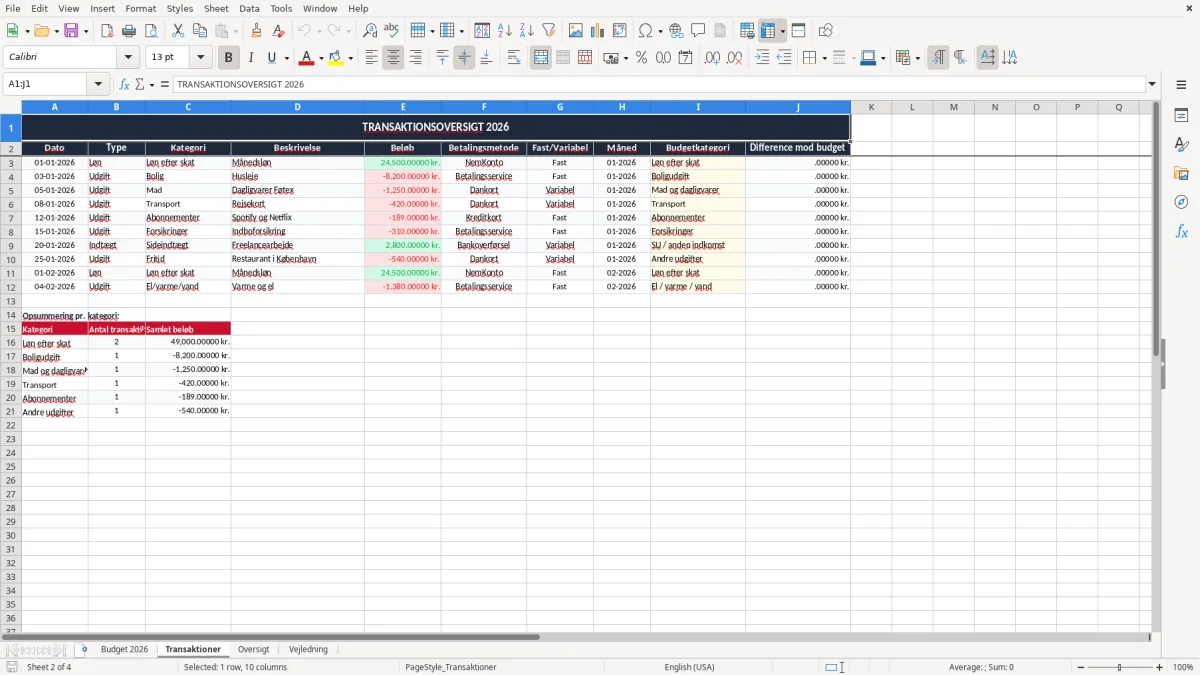Expand the Borders dropdown arrow
1200x675 pixels.
pos(823,58)
